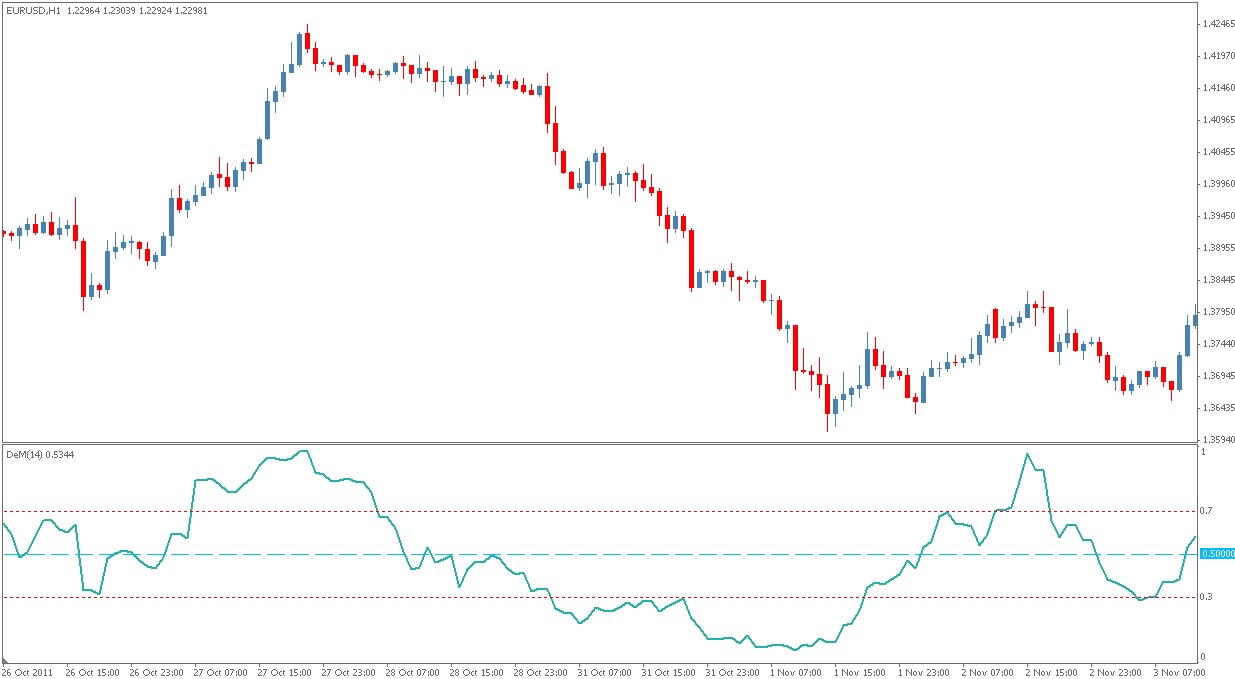Click the 31 Oct 07:00 time label

click(606, 672)
